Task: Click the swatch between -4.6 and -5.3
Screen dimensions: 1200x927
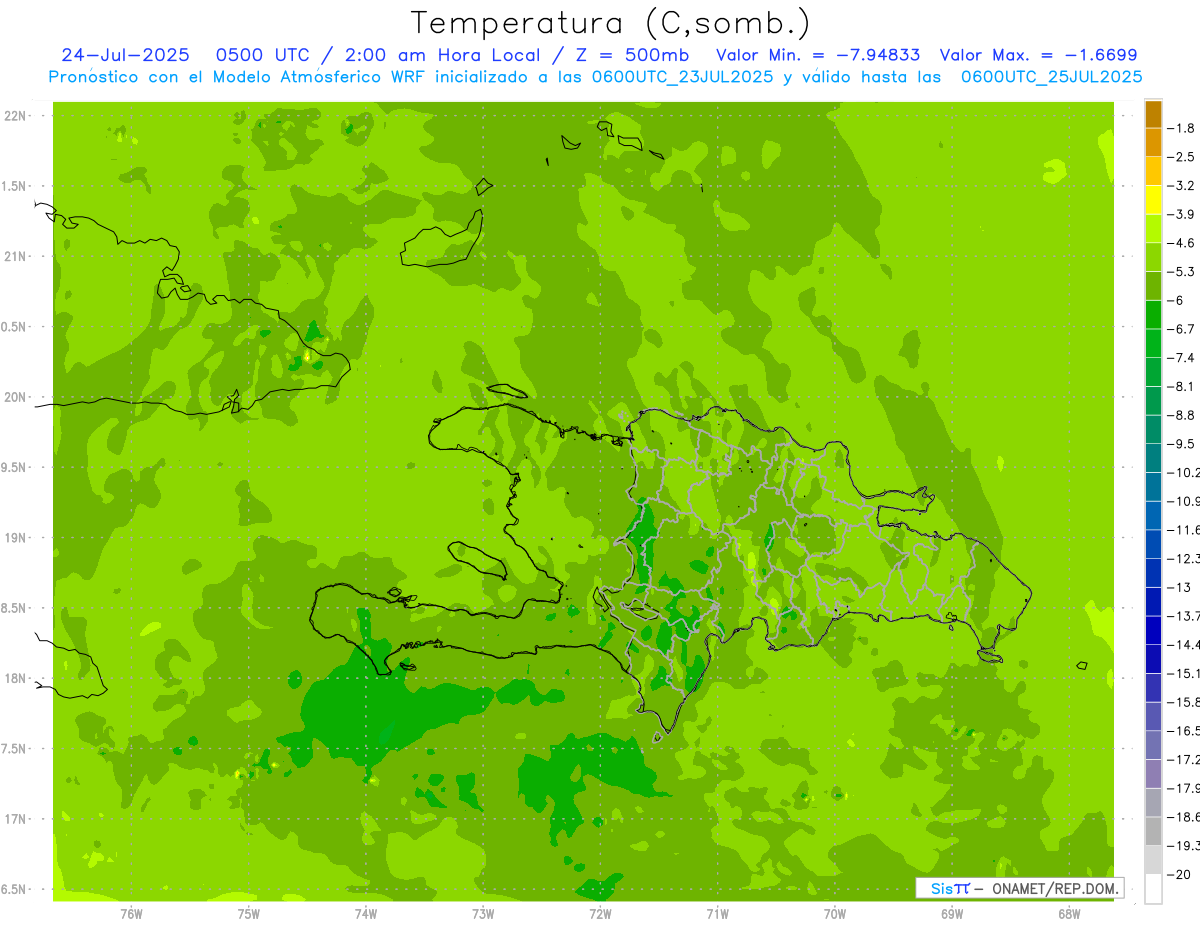Action: tap(1153, 257)
